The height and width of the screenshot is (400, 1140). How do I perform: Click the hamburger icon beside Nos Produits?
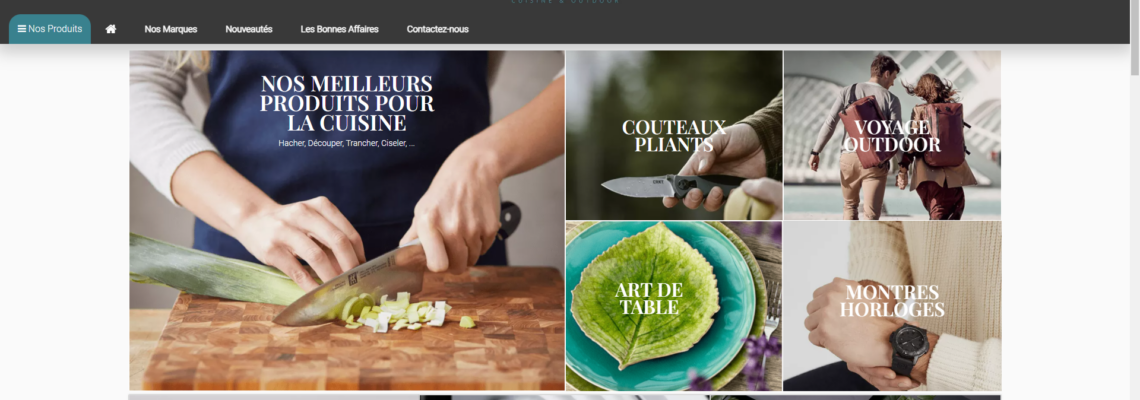click(x=22, y=29)
